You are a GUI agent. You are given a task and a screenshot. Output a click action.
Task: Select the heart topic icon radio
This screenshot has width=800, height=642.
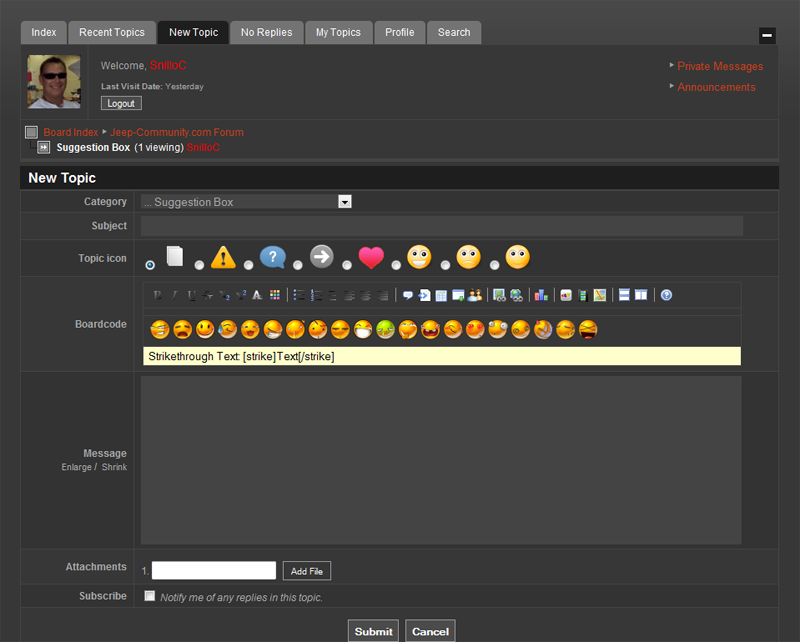(x=347, y=265)
